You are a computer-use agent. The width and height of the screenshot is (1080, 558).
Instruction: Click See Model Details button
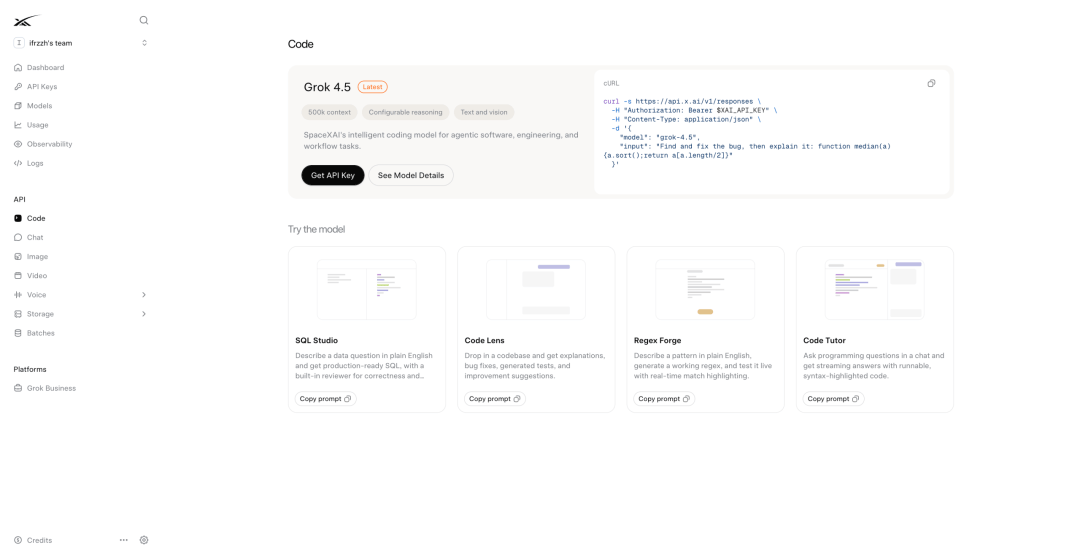pyautogui.click(x=411, y=175)
